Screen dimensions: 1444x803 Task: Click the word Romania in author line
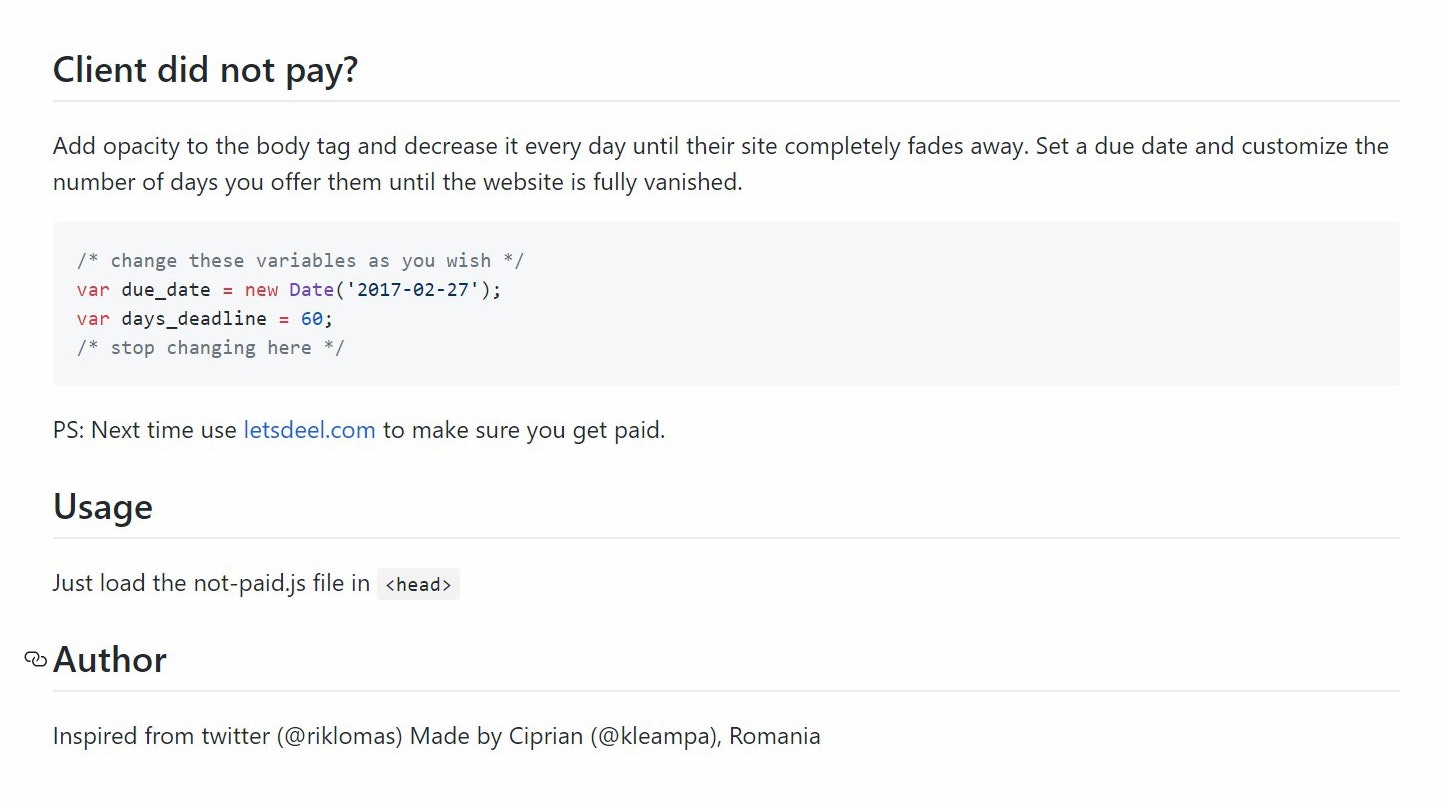point(774,737)
